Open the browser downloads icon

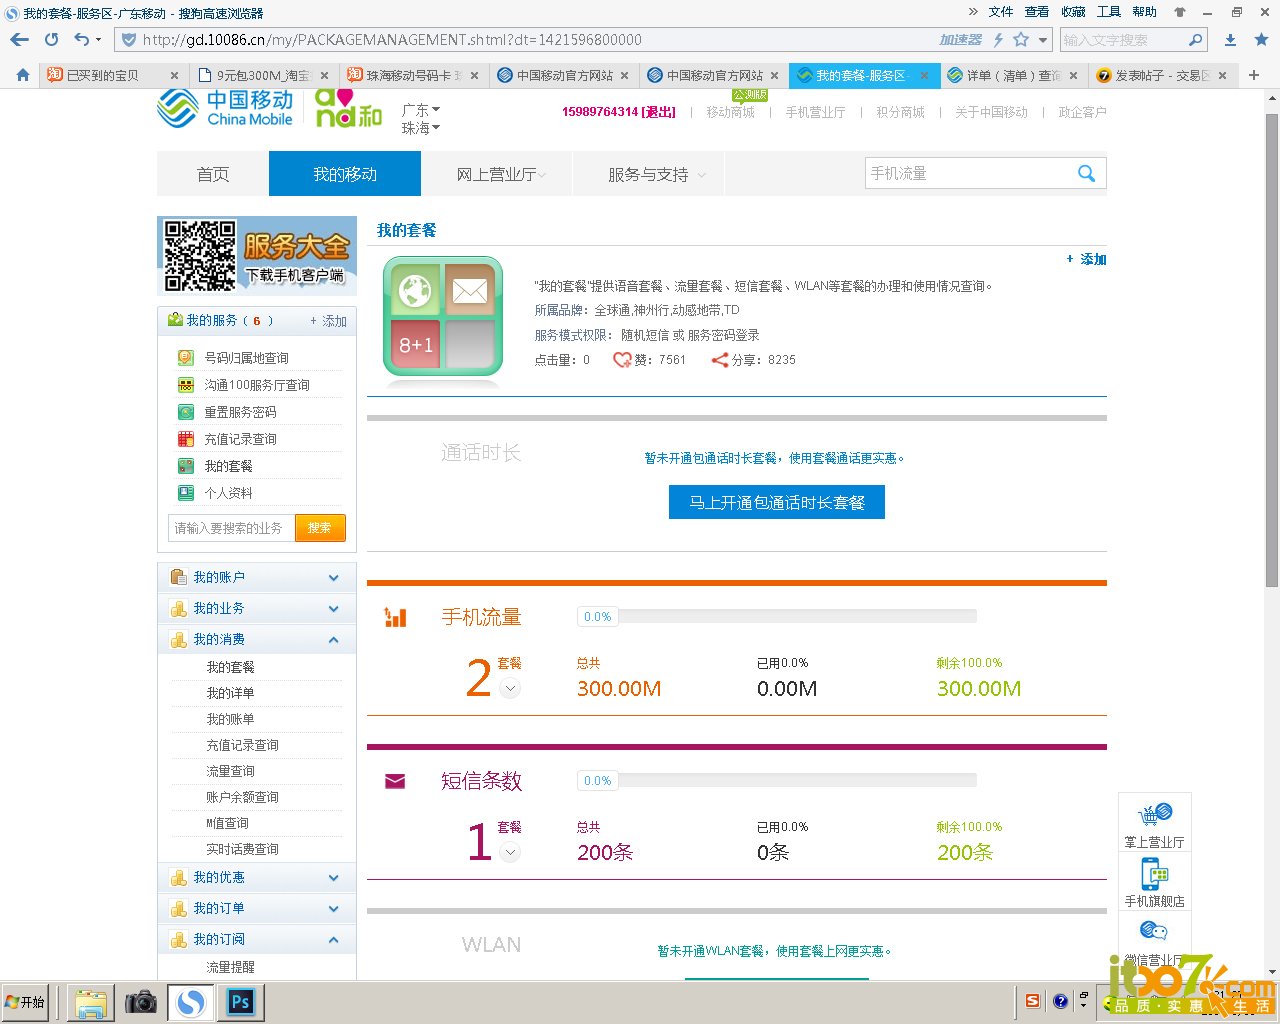(1231, 40)
